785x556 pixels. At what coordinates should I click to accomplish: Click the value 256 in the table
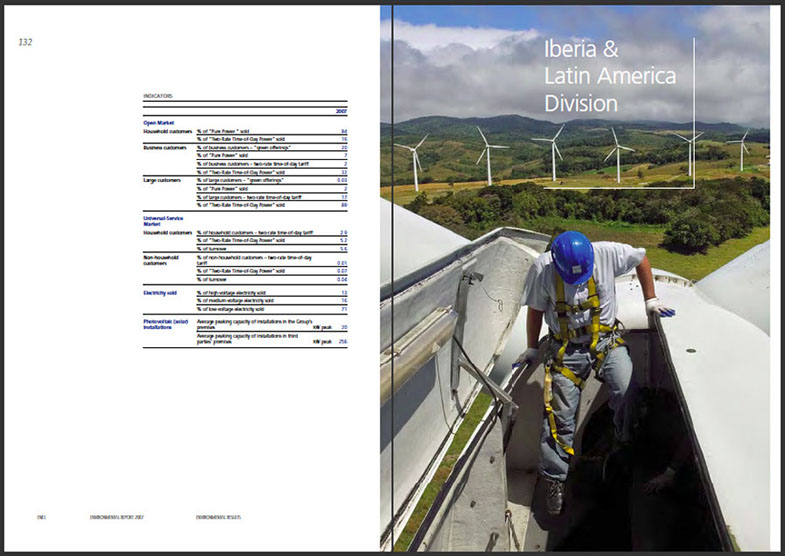(x=342, y=342)
